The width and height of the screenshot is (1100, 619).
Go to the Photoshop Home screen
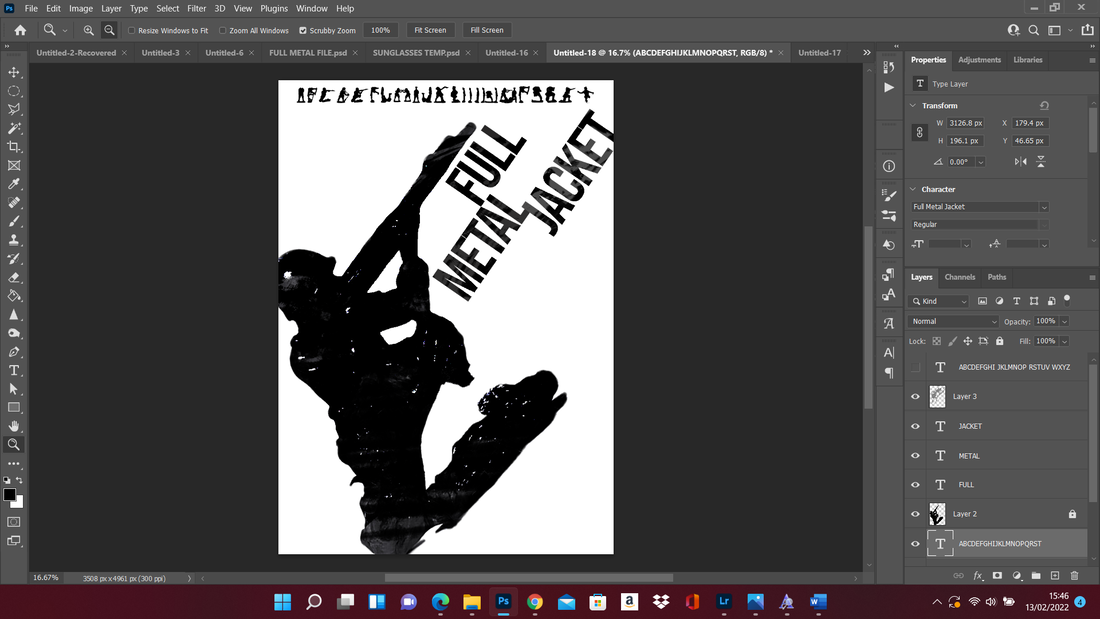tap(20, 30)
